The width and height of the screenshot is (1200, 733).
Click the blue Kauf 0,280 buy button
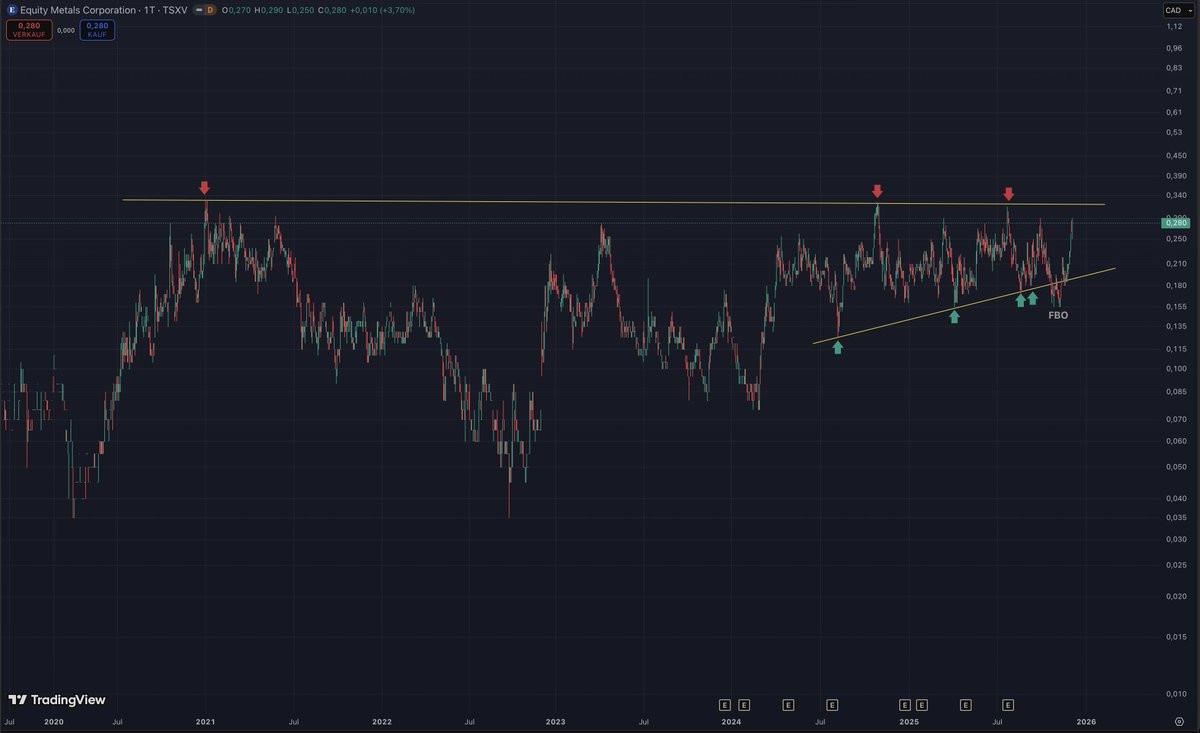[x=97, y=30]
